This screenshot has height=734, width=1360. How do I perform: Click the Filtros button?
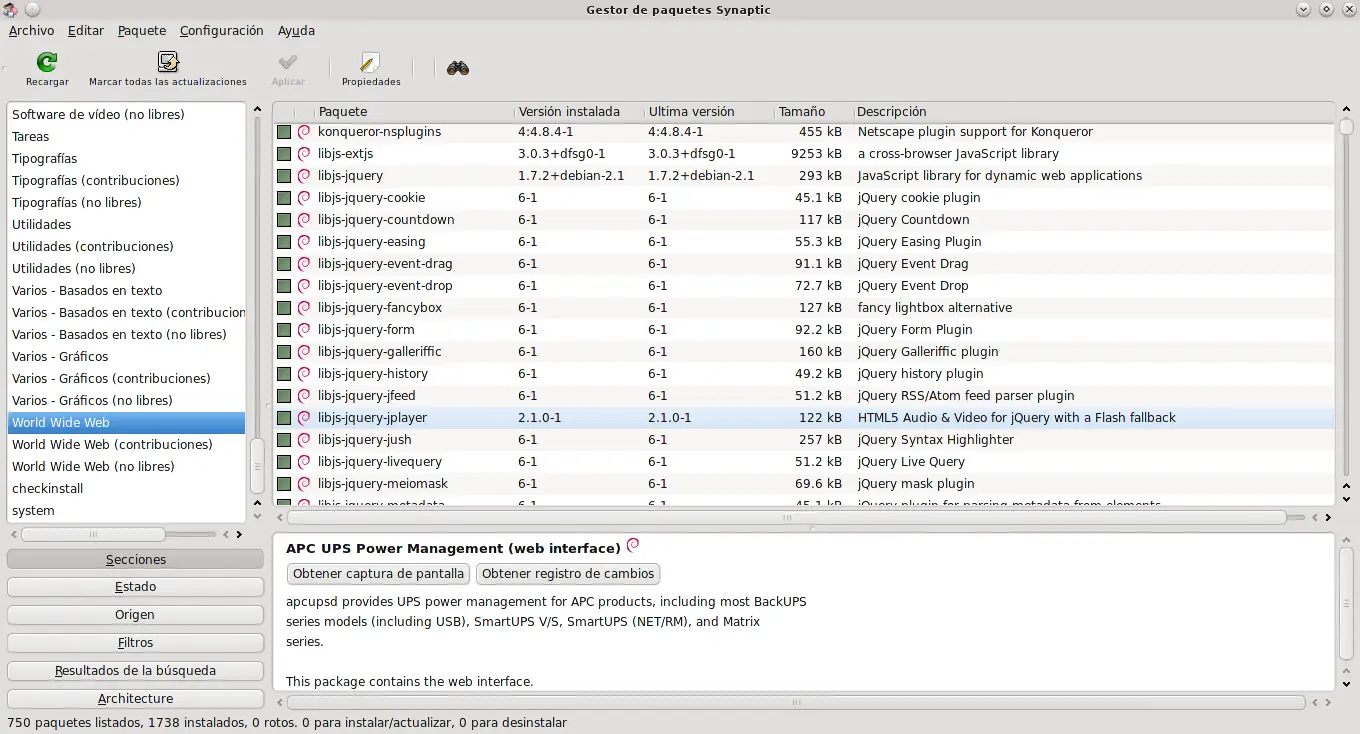coord(135,643)
